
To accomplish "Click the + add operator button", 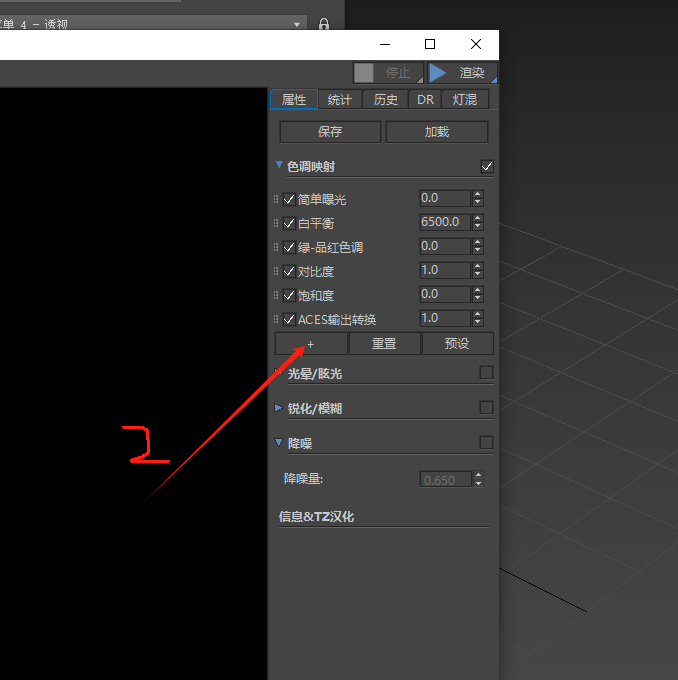I will [311, 344].
